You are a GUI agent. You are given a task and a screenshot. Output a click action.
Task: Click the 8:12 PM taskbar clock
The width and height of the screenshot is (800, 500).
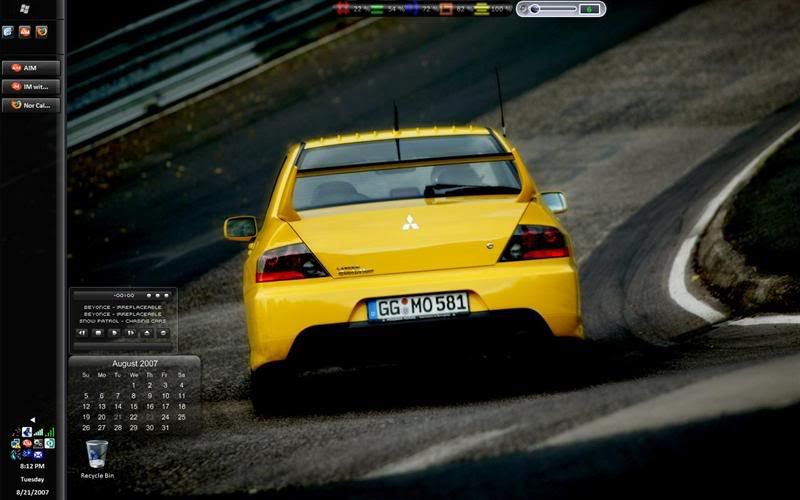click(32, 466)
